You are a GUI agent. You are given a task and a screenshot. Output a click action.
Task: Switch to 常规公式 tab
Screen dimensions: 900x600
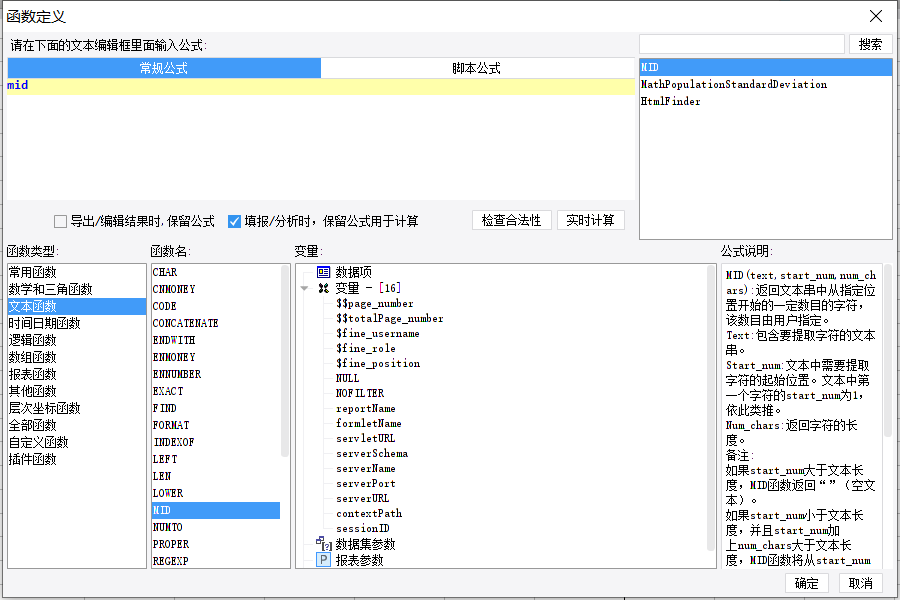coord(164,68)
